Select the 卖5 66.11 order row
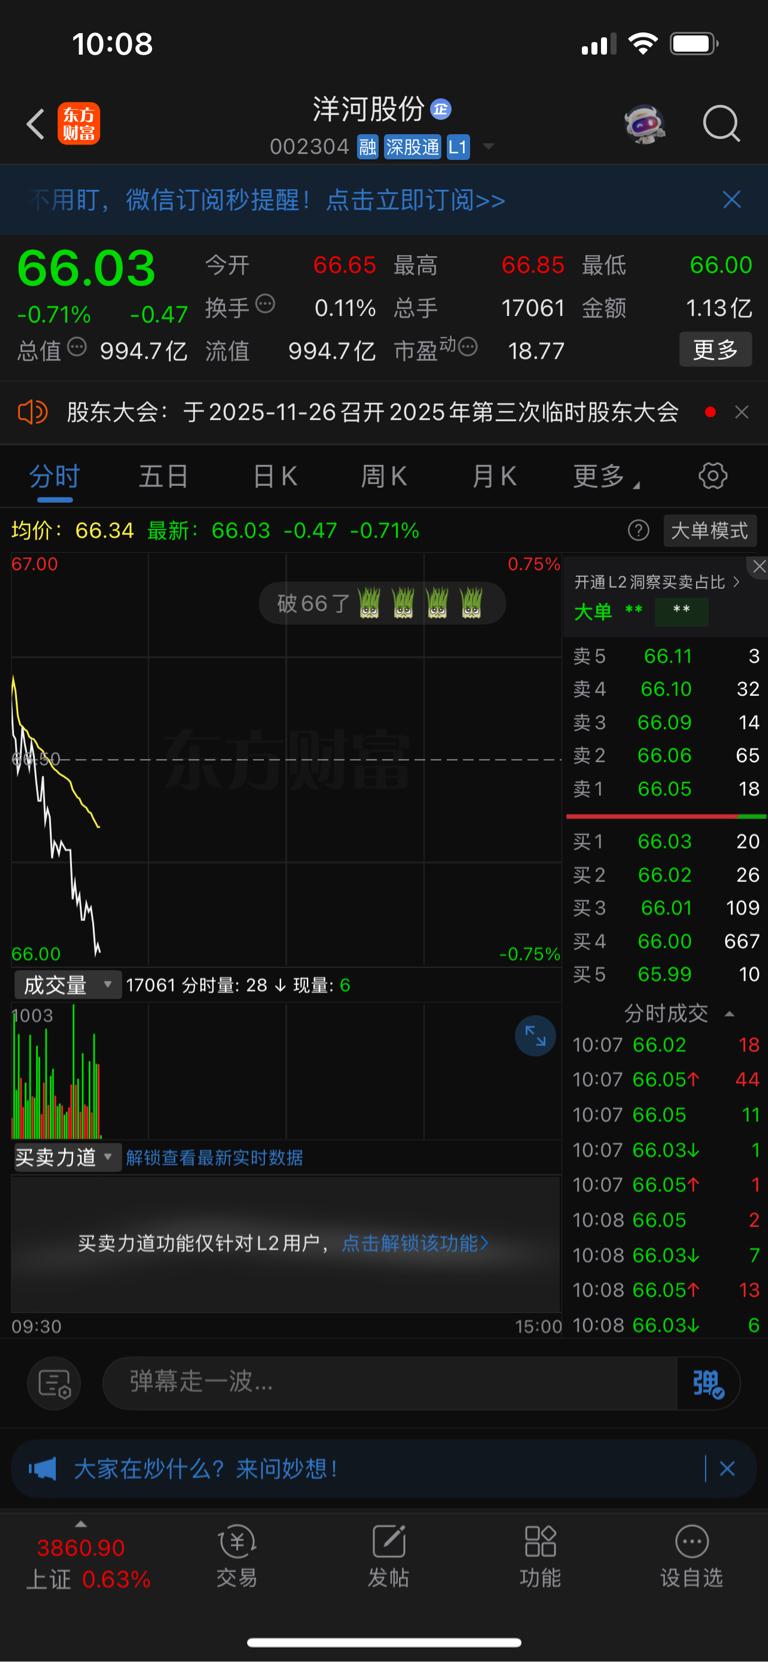 pos(666,656)
